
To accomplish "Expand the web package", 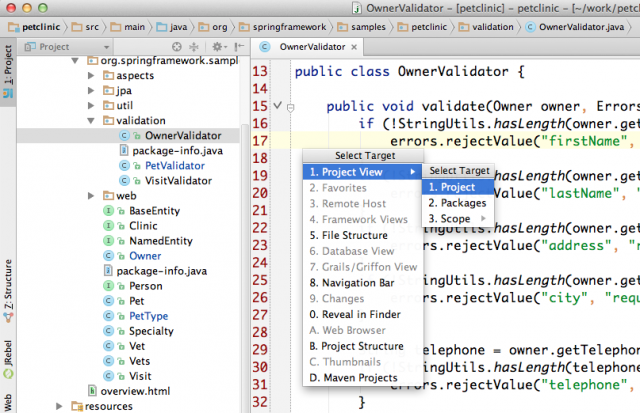I will pyautogui.click(x=91, y=196).
